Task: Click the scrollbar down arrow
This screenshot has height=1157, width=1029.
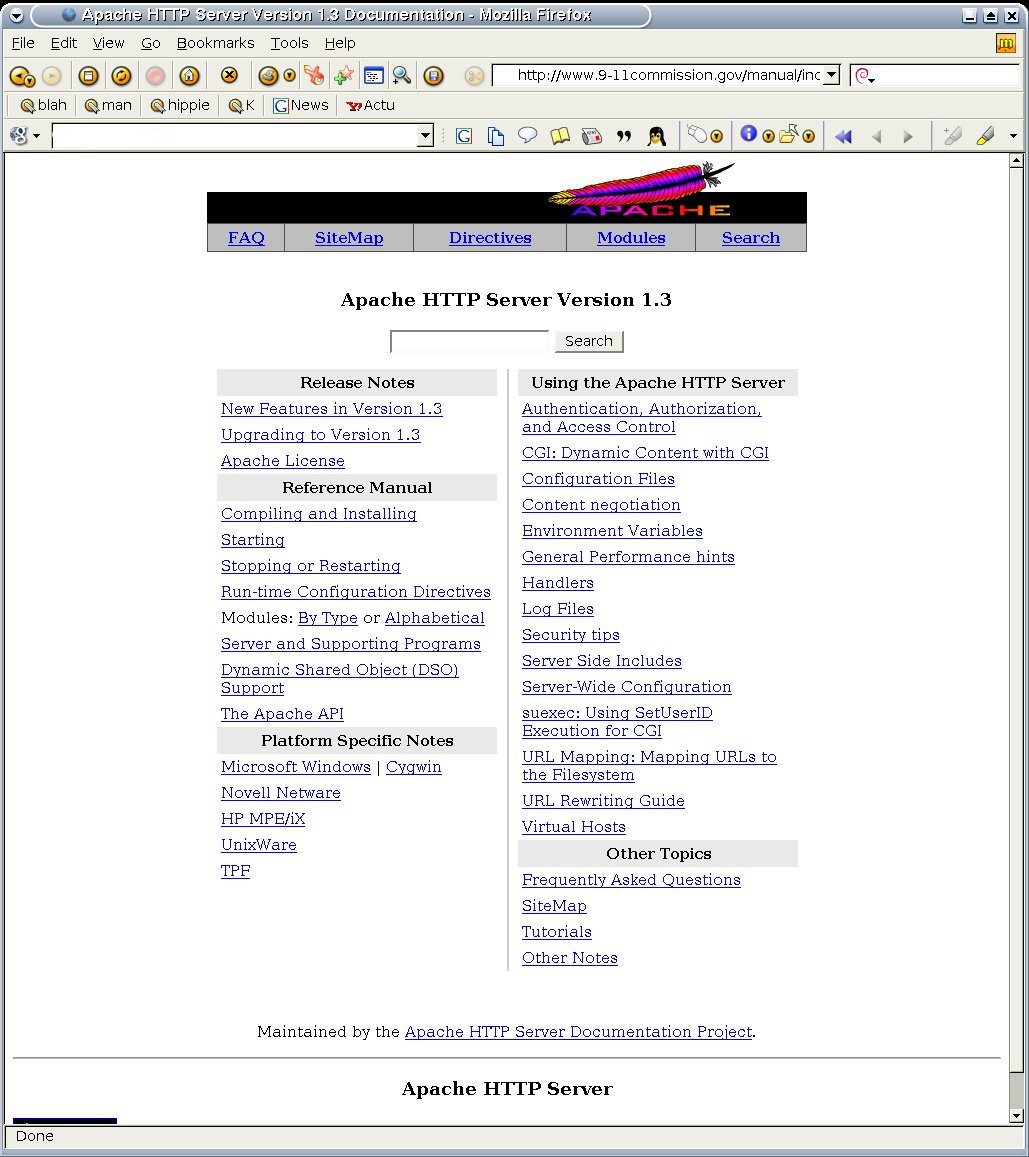Action: [1016, 1116]
